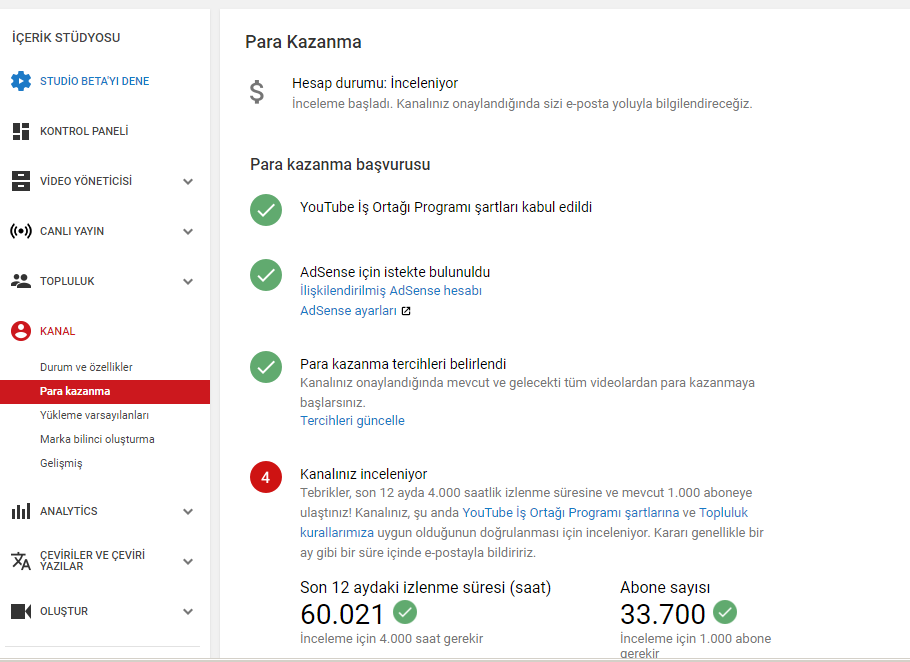Click the Tercihleri güncelle link
Image resolution: width=910 pixels, height=662 pixels.
click(x=352, y=421)
